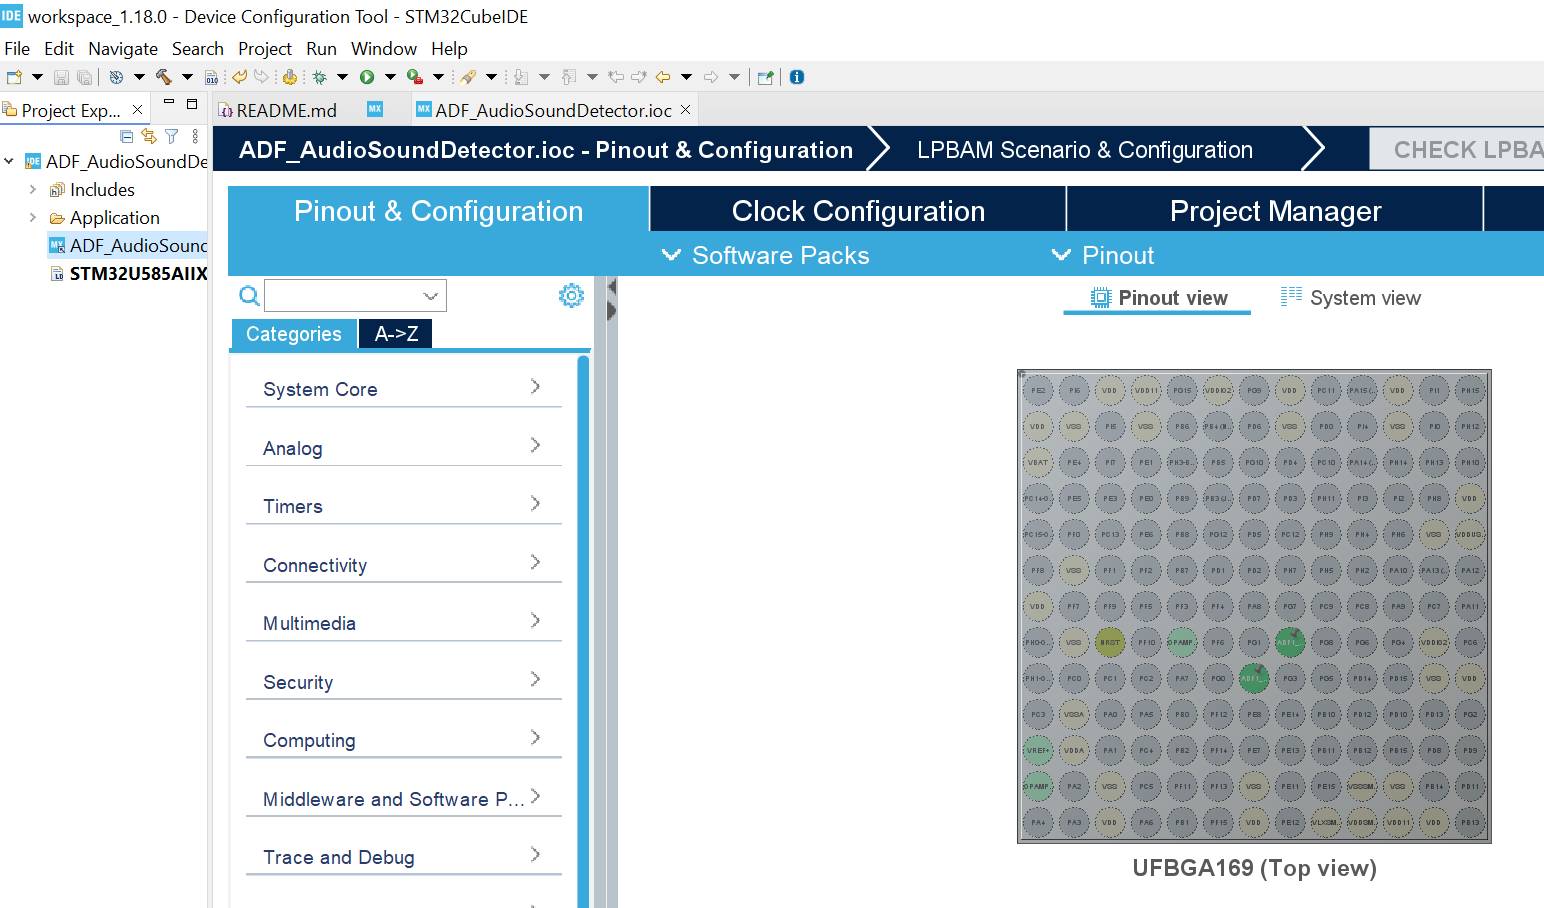Select the green OPAMP pin on the chip

pos(1181,643)
